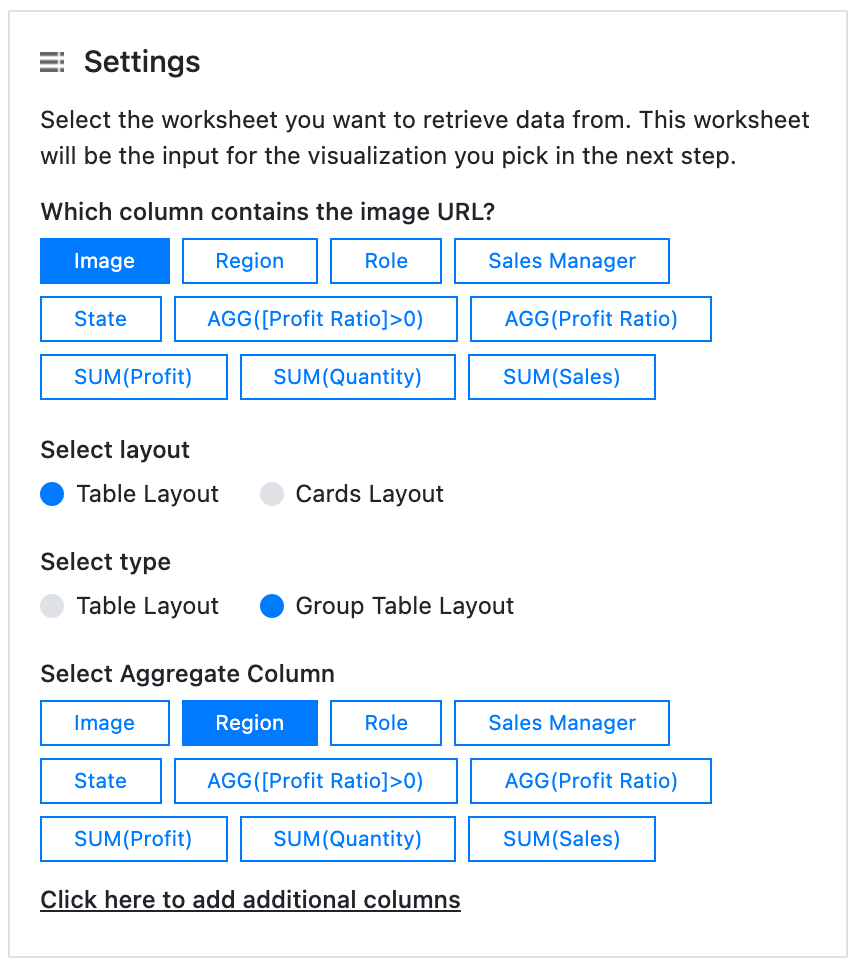Image resolution: width=858 pixels, height=968 pixels.
Task: Select Cards Layout option
Action: click(x=272, y=494)
